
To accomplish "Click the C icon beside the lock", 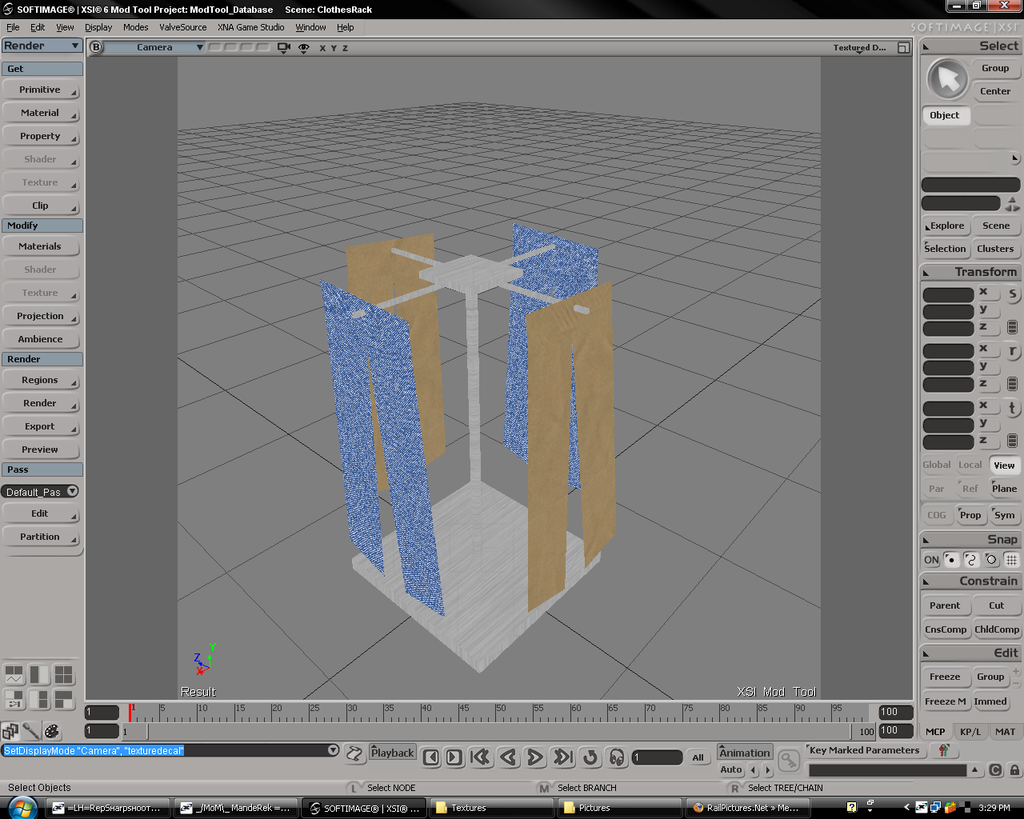I will click(x=995, y=770).
